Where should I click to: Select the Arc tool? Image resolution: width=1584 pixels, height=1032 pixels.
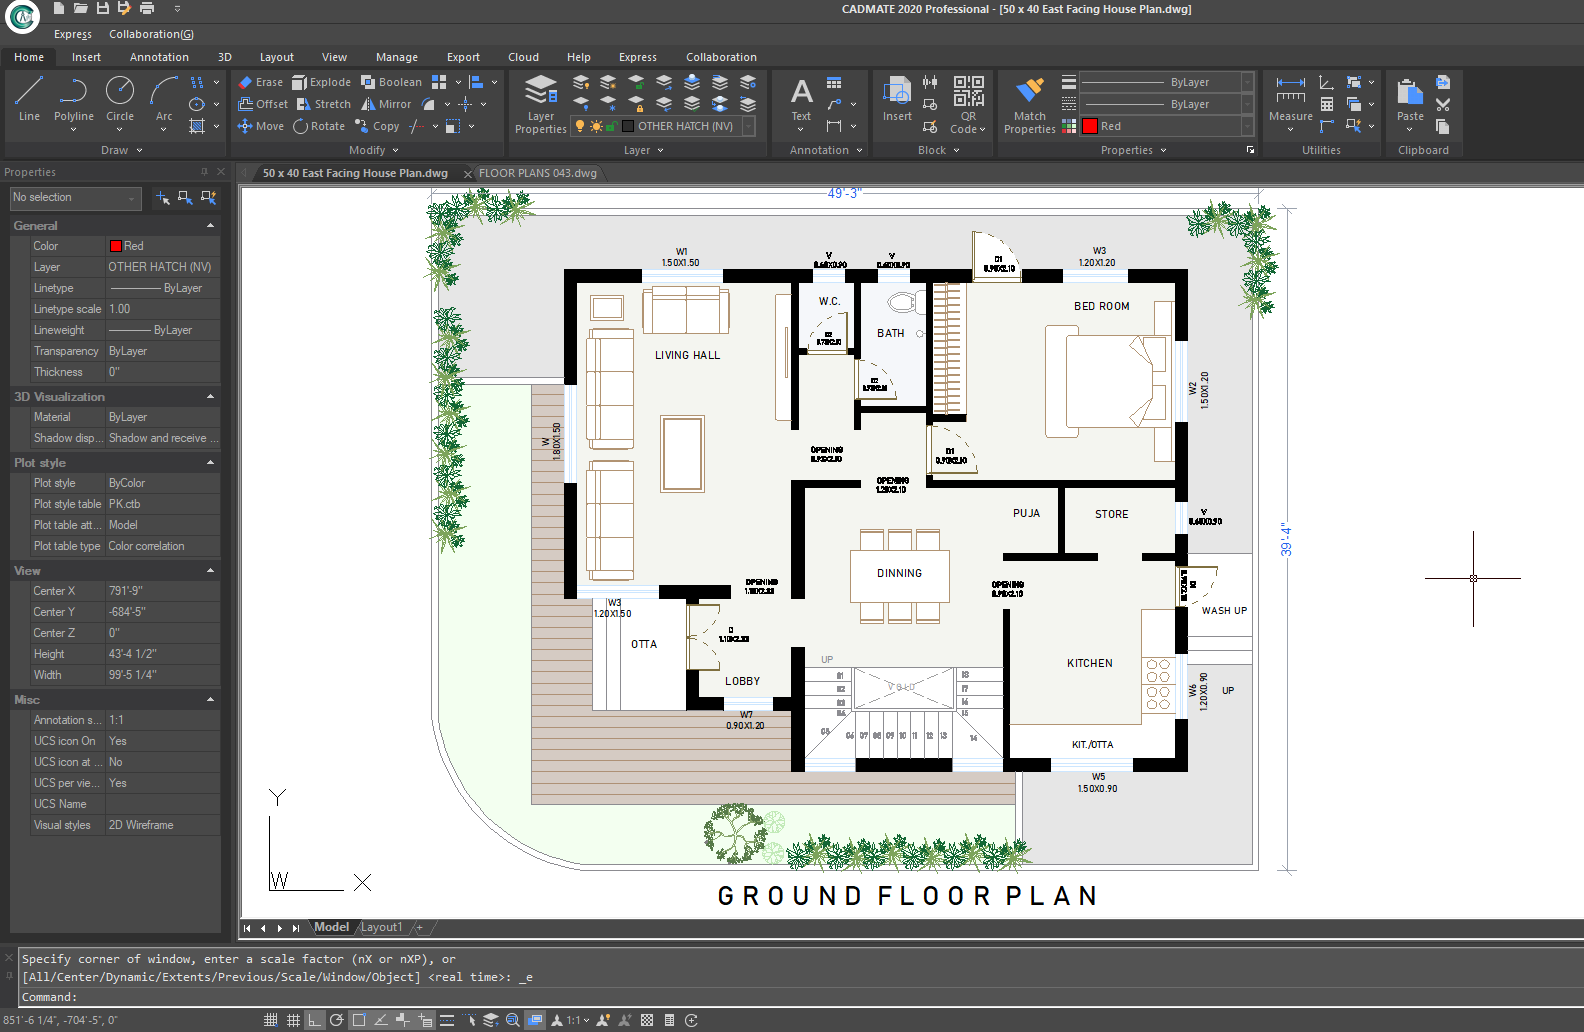point(164,99)
